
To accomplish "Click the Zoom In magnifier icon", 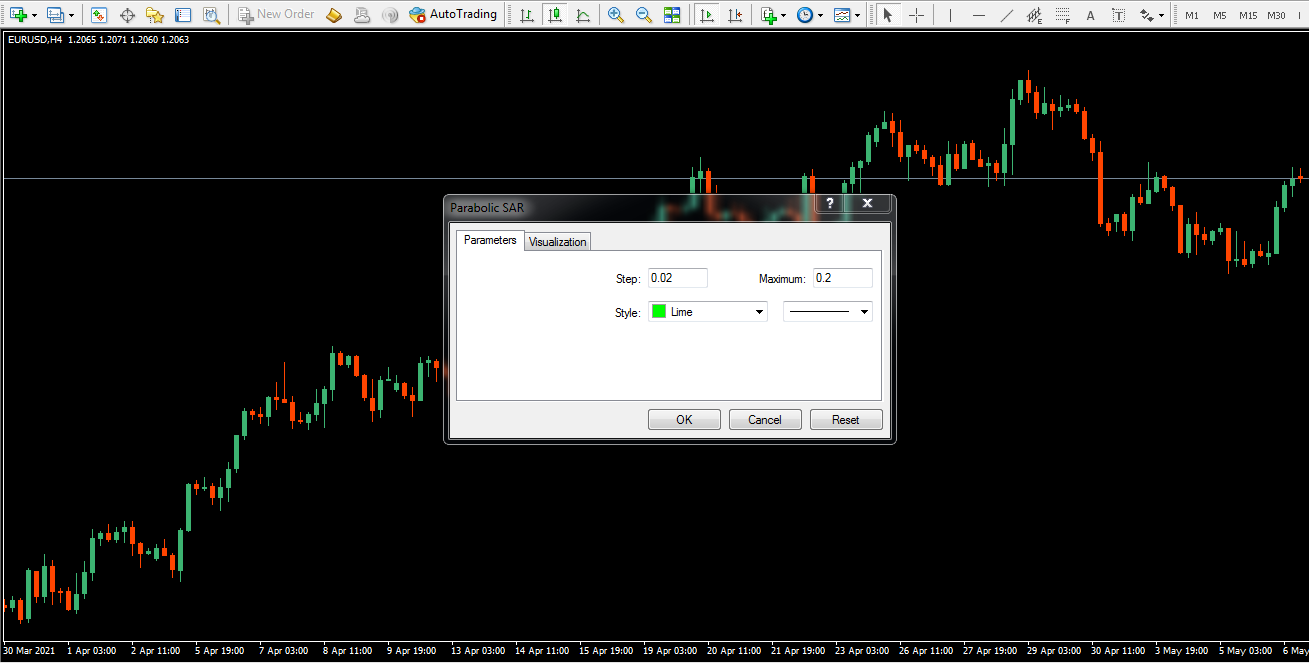I will [616, 15].
